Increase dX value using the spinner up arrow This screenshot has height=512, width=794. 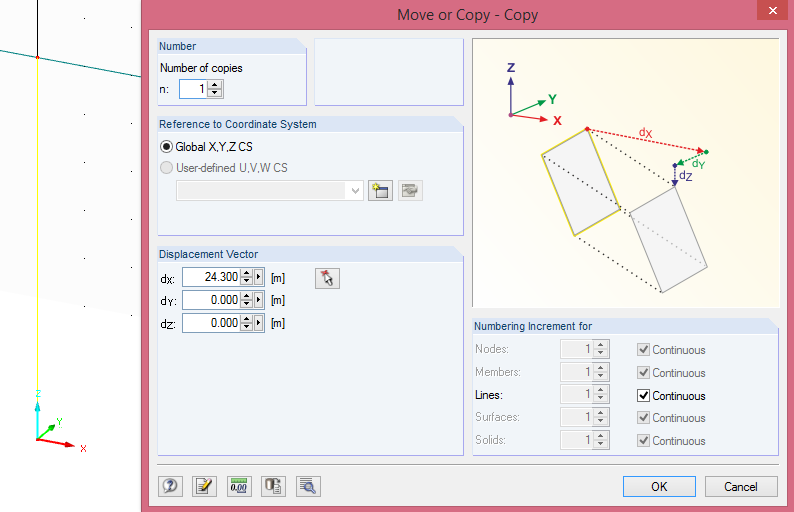click(x=247, y=273)
